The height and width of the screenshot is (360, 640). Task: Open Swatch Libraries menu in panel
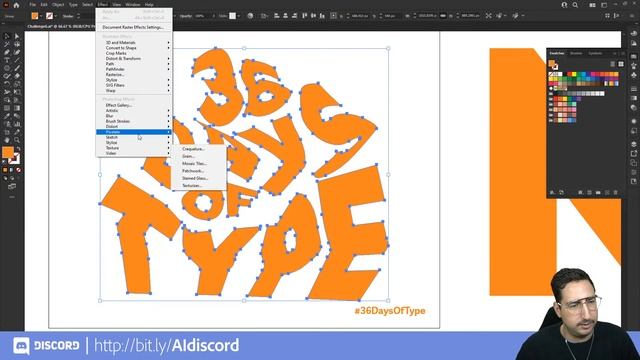552,192
